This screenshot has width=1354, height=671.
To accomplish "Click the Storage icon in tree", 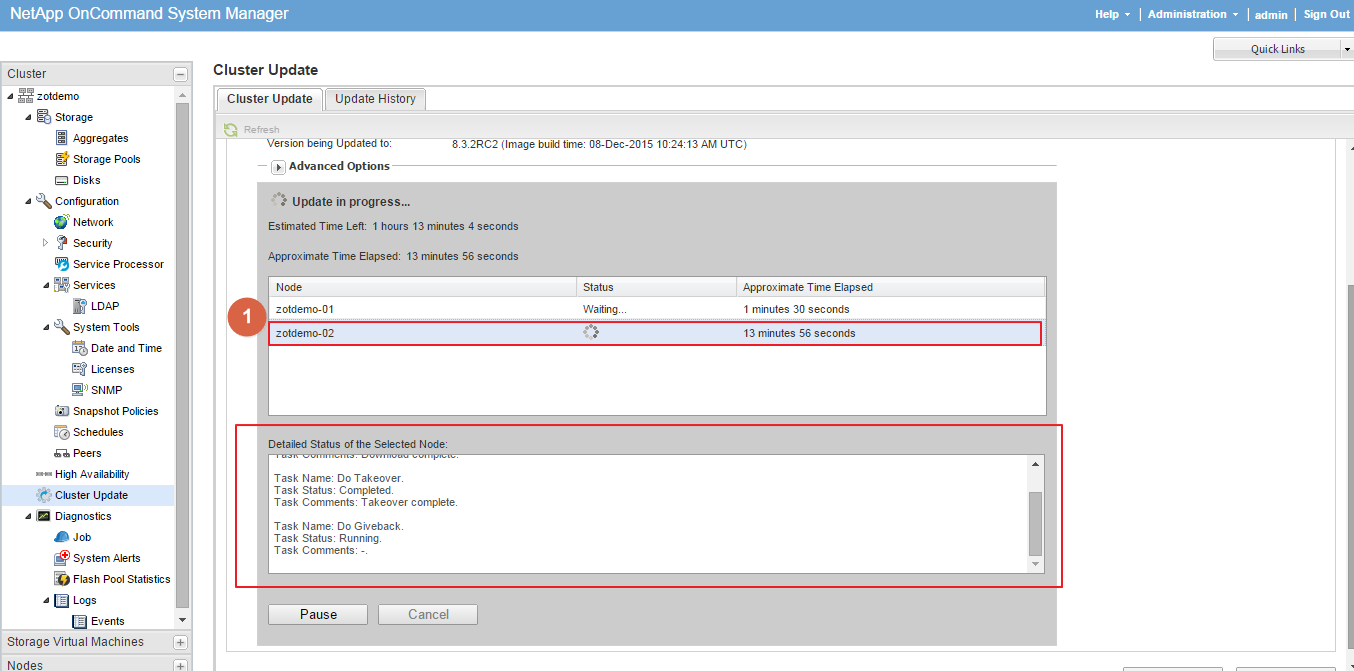I will (44, 117).
